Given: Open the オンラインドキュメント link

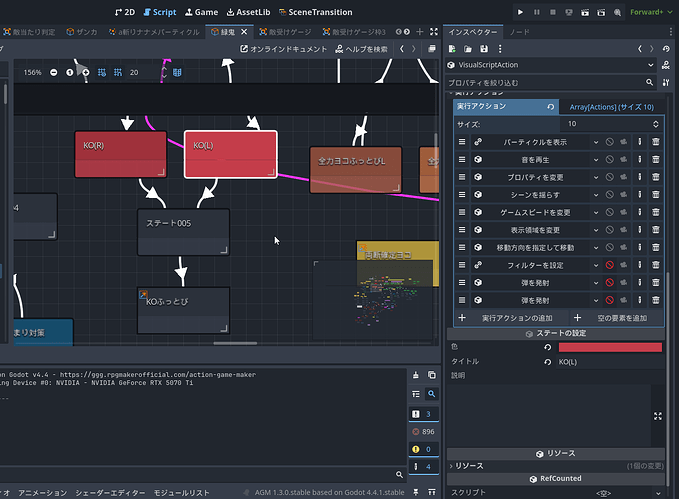Looking at the screenshot, I should (284, 49).
